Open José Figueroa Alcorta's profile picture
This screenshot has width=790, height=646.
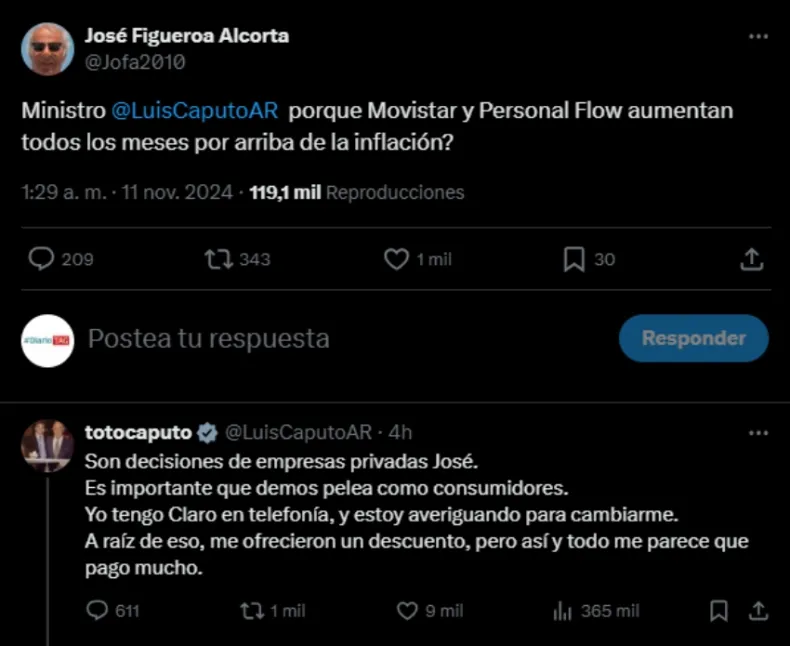pyautogui.click(x=47, y=48)
